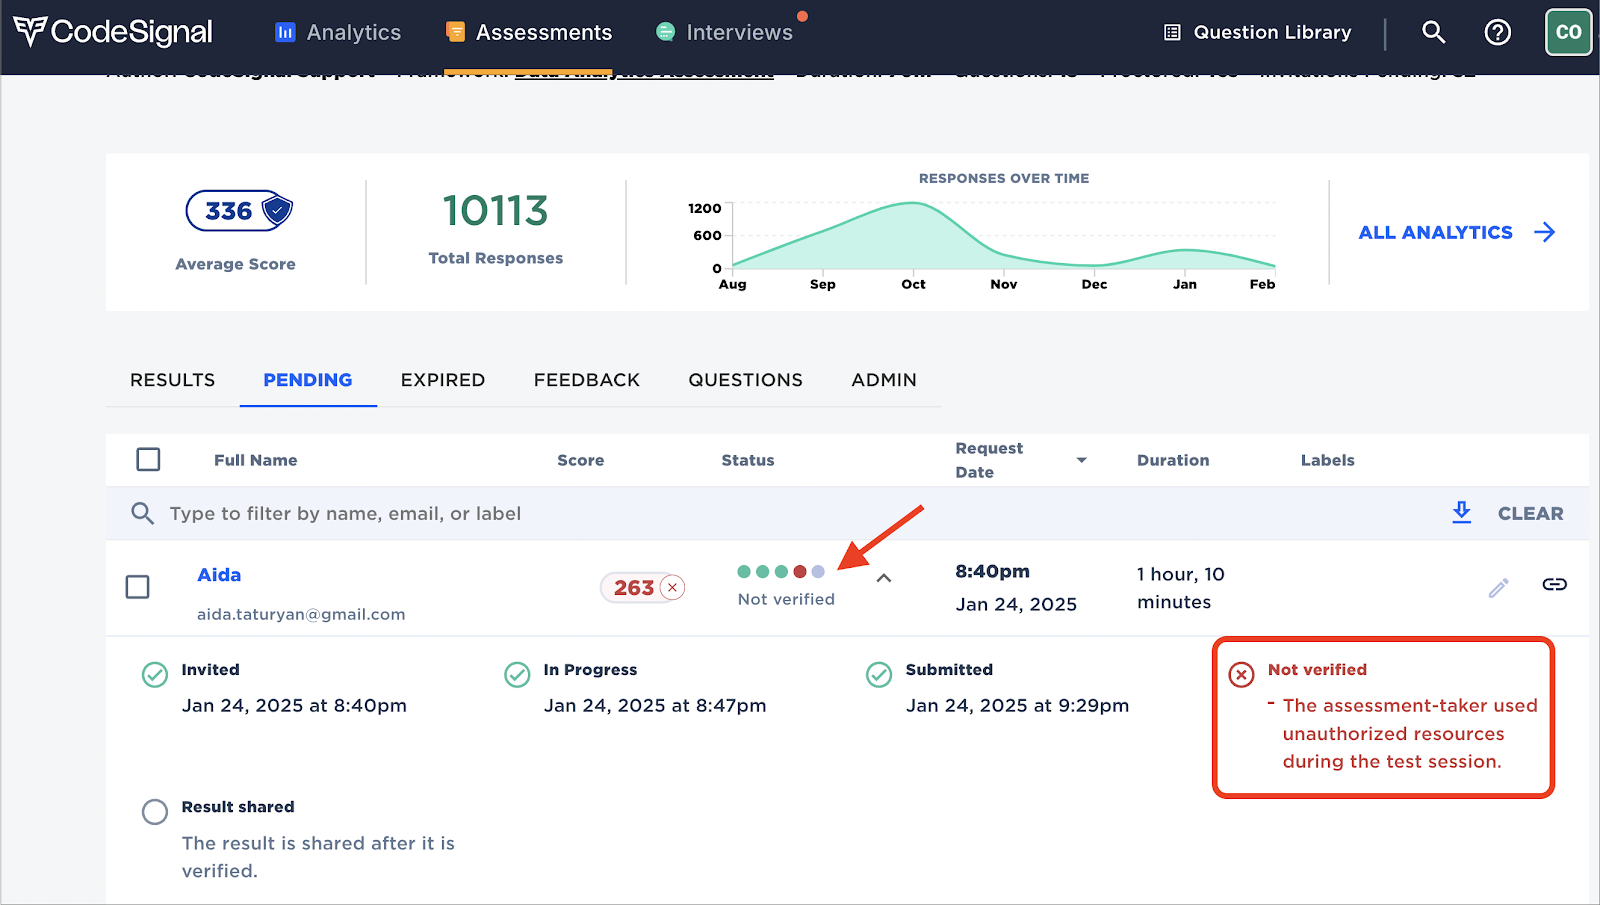Image resolution: width=1600 pixels, height=905 pixels.
Task: Click the average score 336 shield badge
Action: [x=239, y=211]
